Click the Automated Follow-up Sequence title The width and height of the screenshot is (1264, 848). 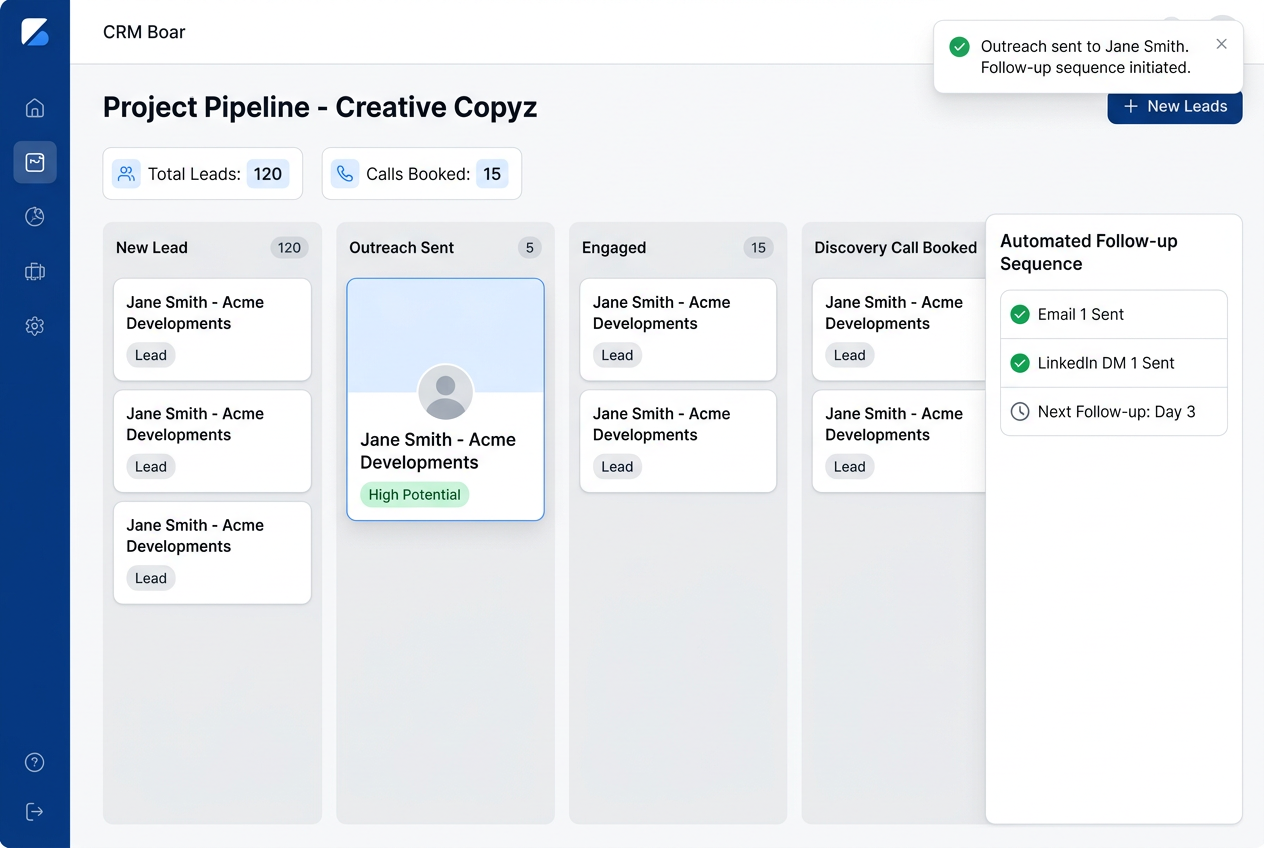pyautogui.click(x=1089, y=252)
